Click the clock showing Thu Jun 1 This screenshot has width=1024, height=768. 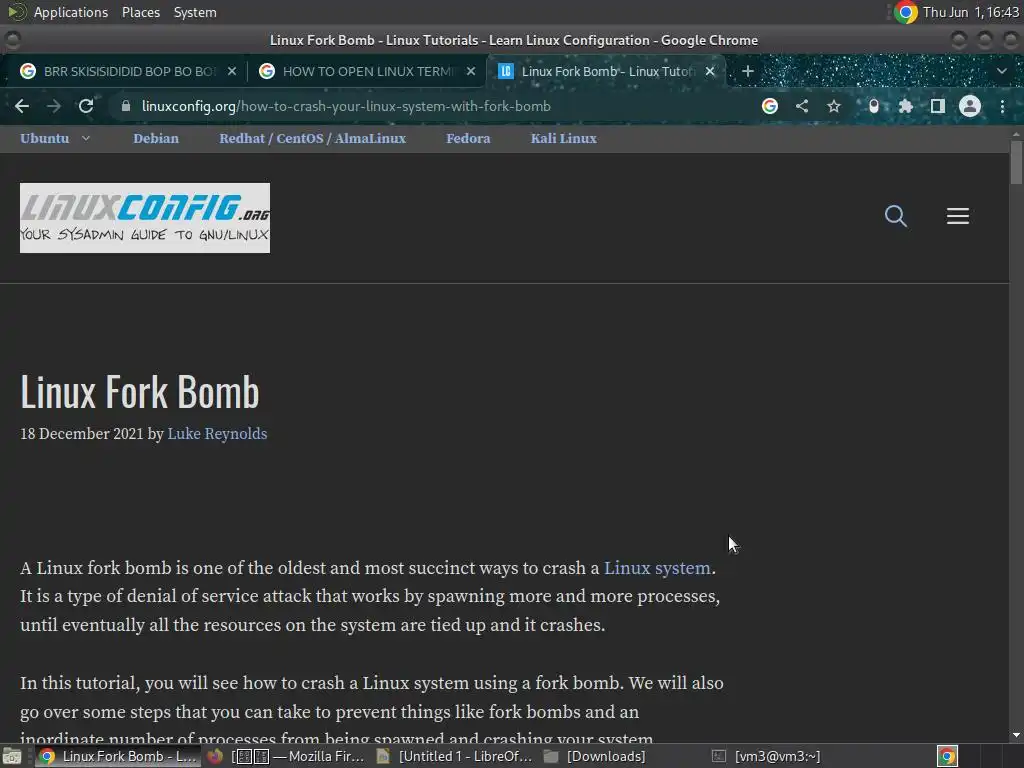tap(970, 12)
